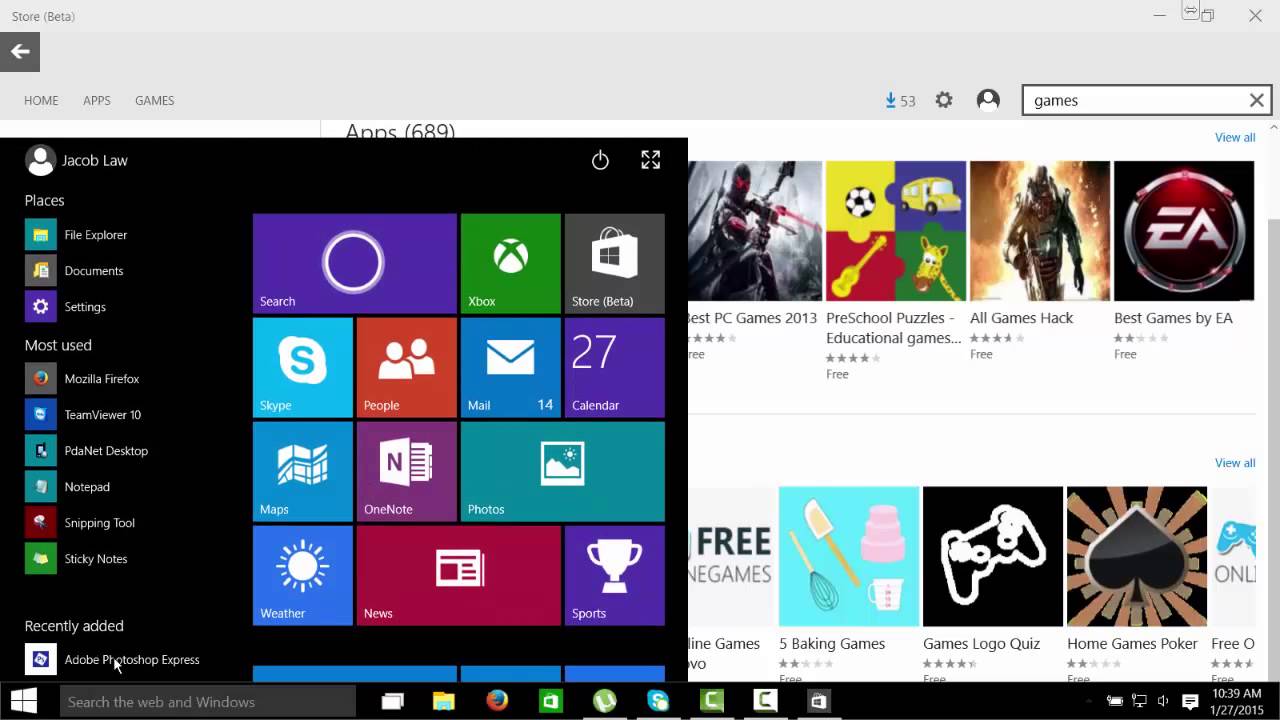Click the Best Games by EA title
This screenshot has width=1280, height=720.
click(1173, 318)
